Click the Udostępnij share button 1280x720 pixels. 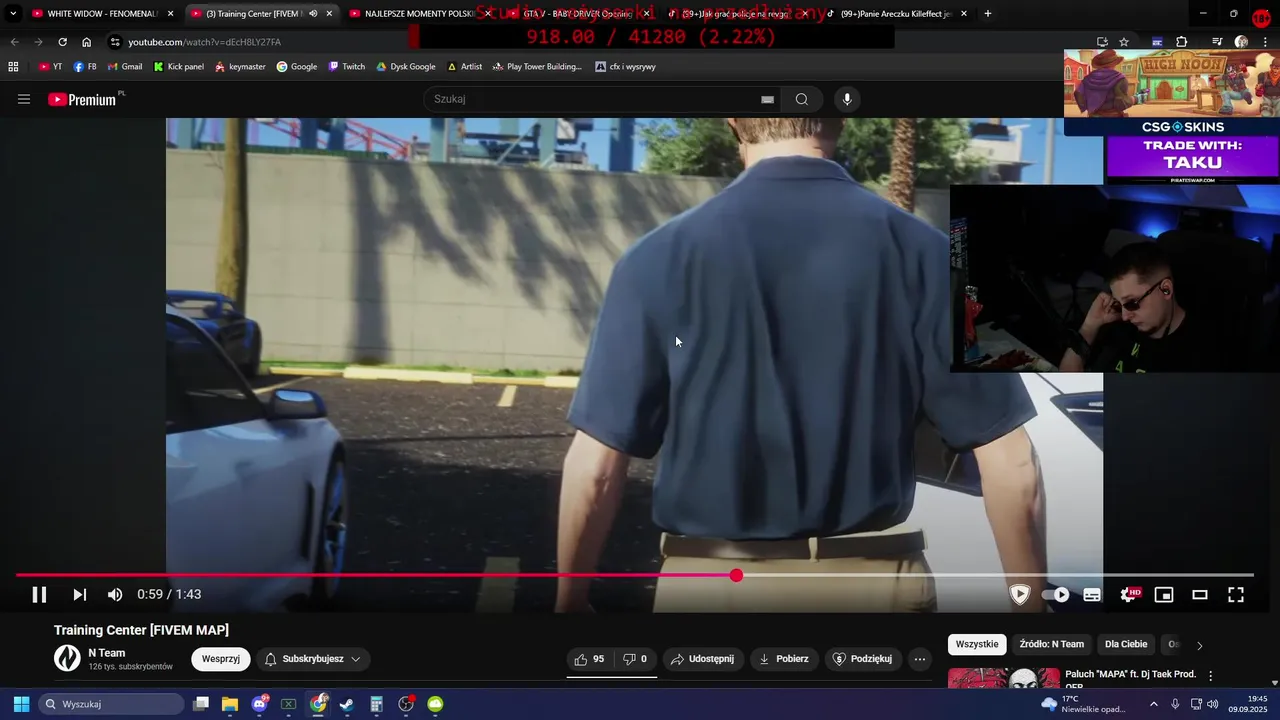tap(702, 659)
